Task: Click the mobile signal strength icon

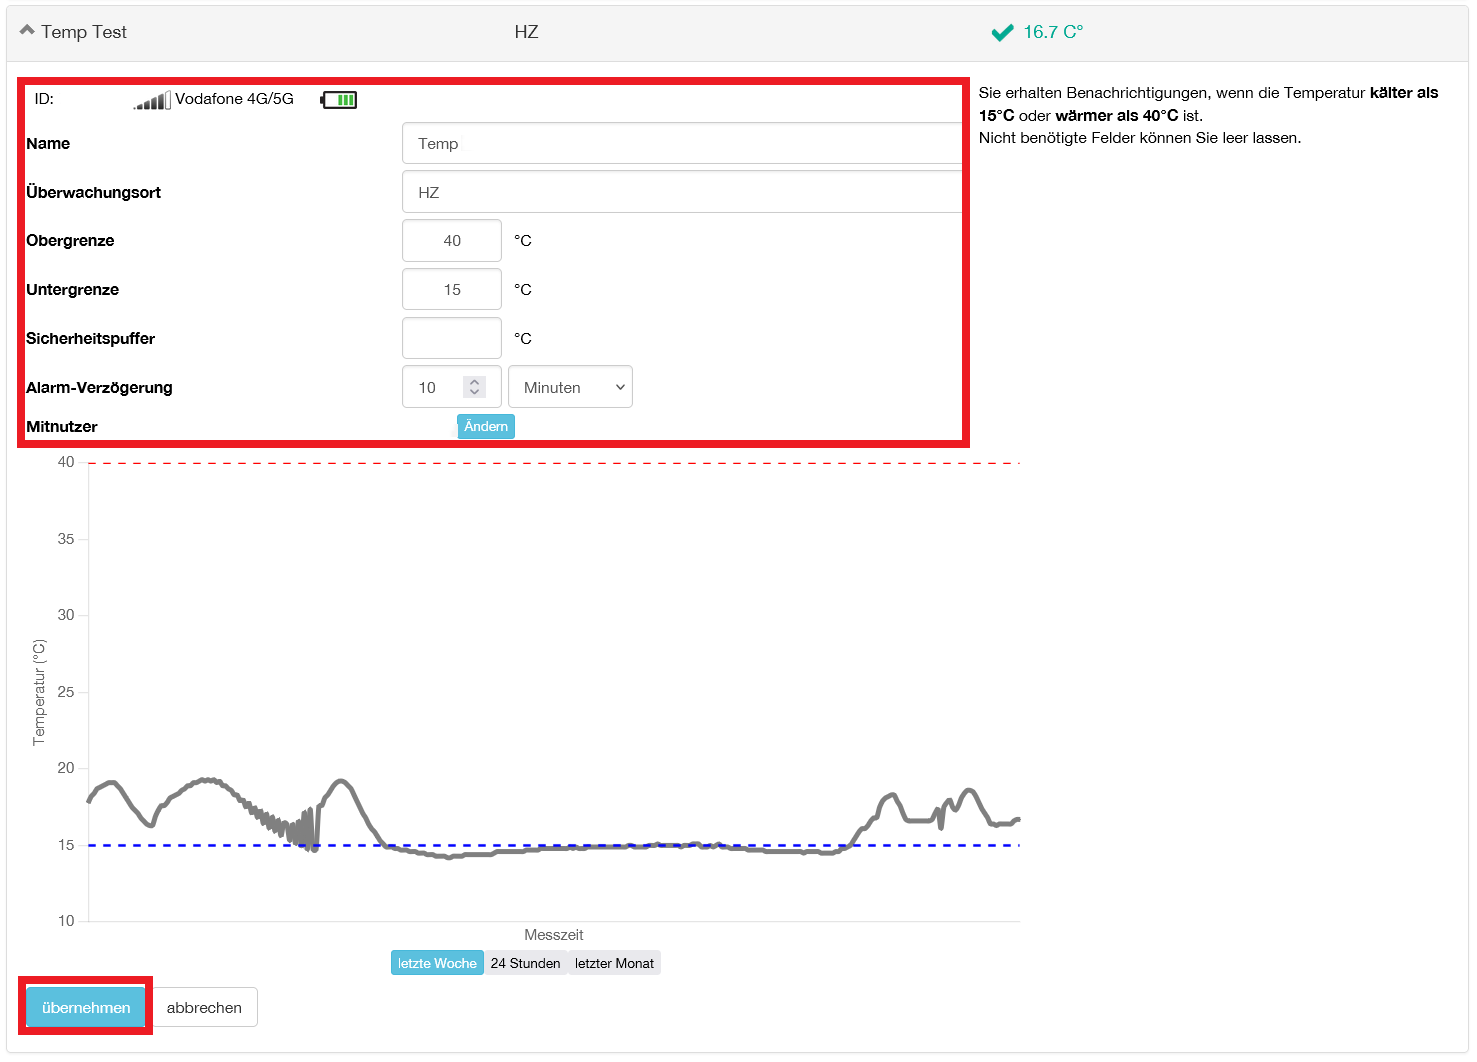Action: [x=152, y=100]
